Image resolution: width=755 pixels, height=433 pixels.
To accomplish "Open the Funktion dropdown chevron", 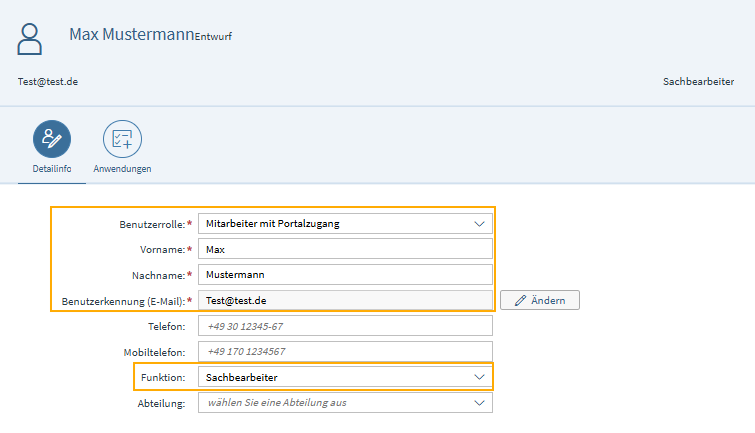I will click(x=479, y=377).
